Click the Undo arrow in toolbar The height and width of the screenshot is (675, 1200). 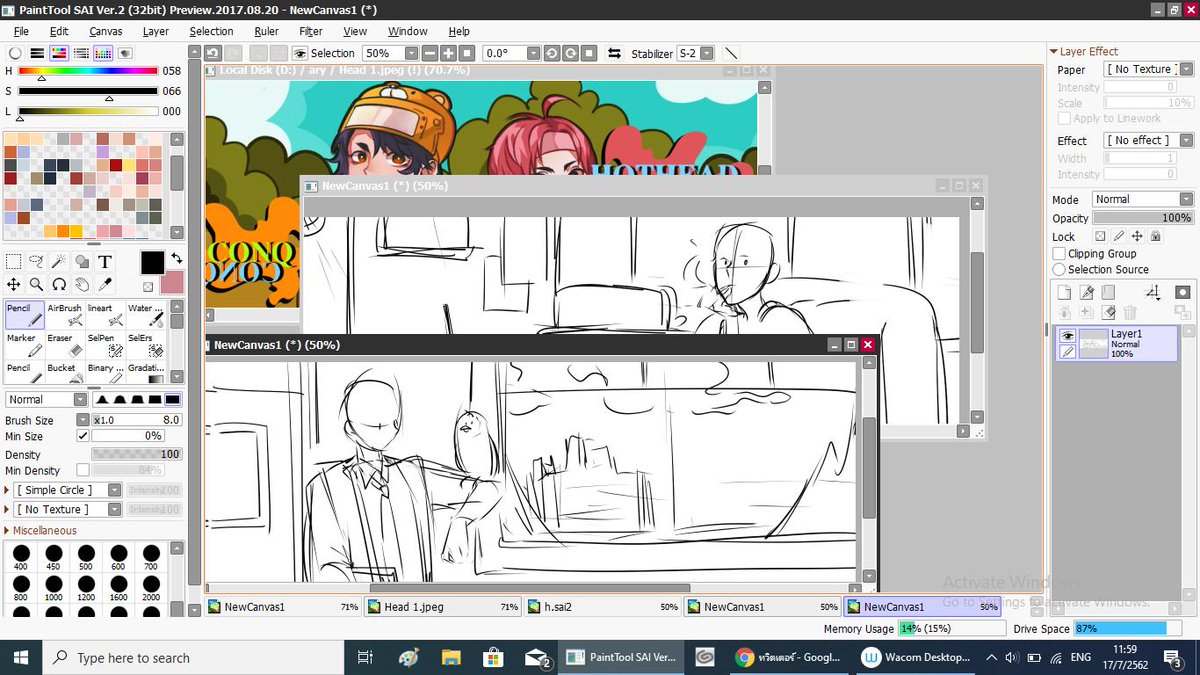[x=212, y=53]
